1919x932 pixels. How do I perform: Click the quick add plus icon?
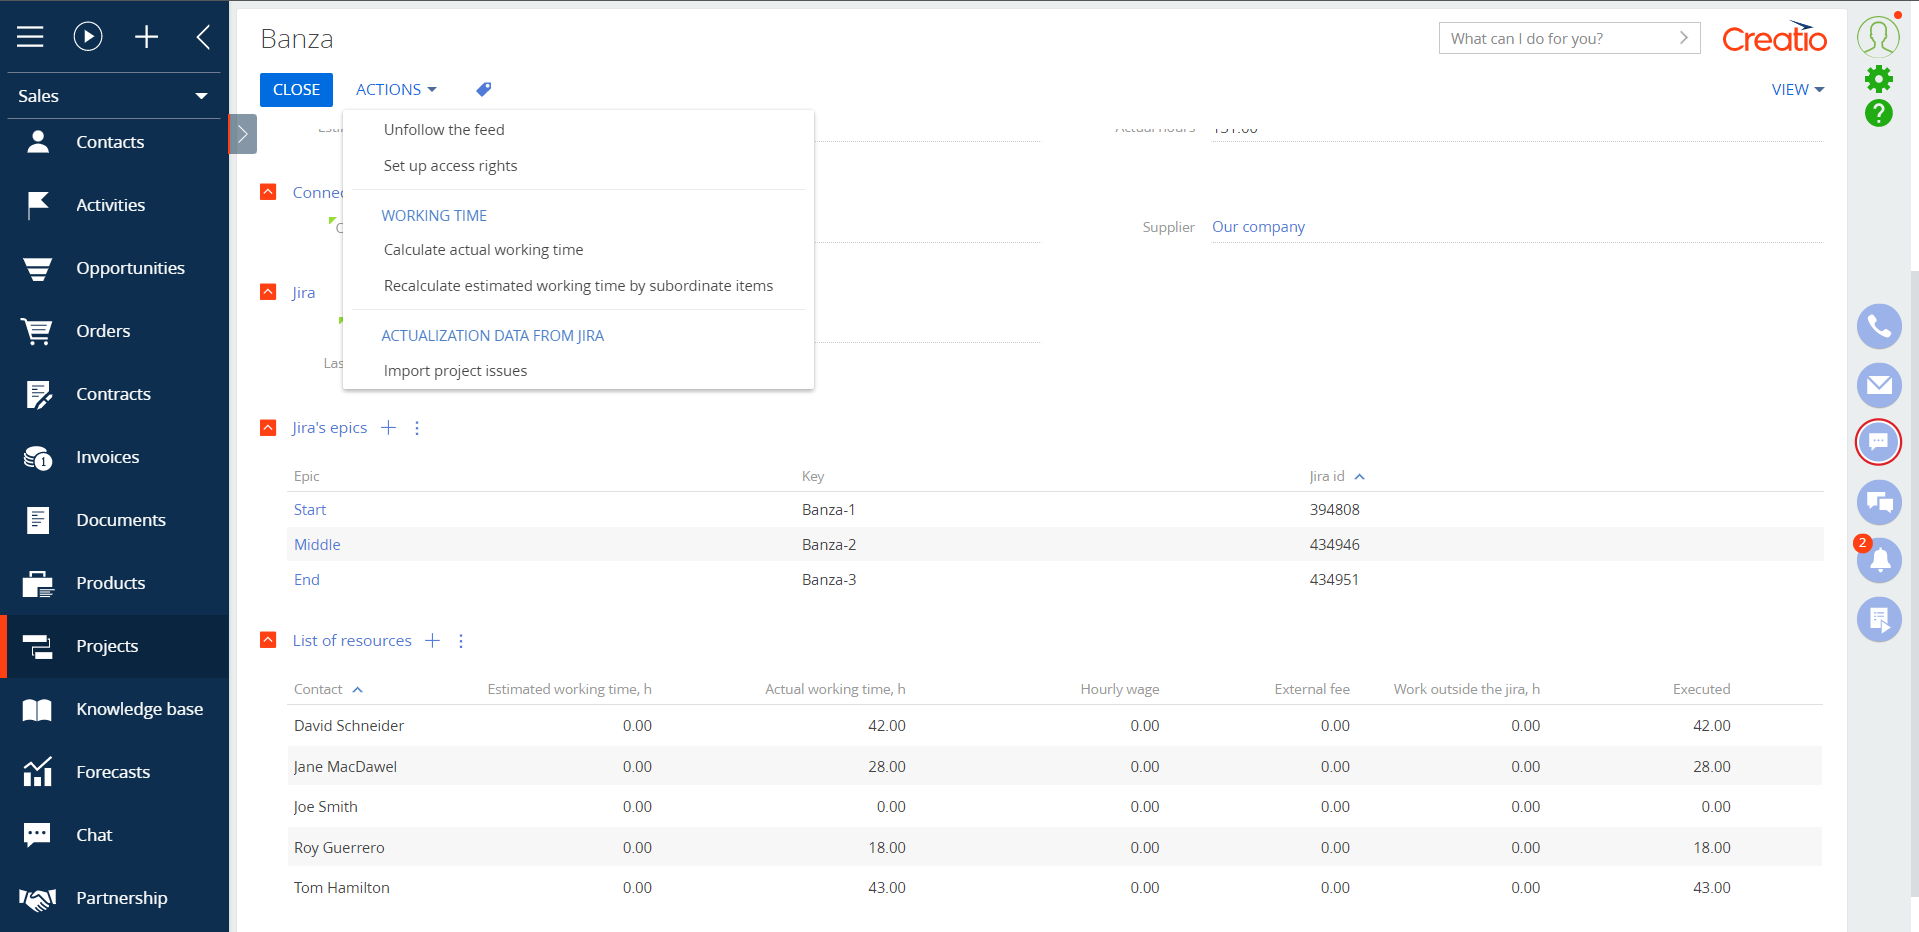coord(146,37)
